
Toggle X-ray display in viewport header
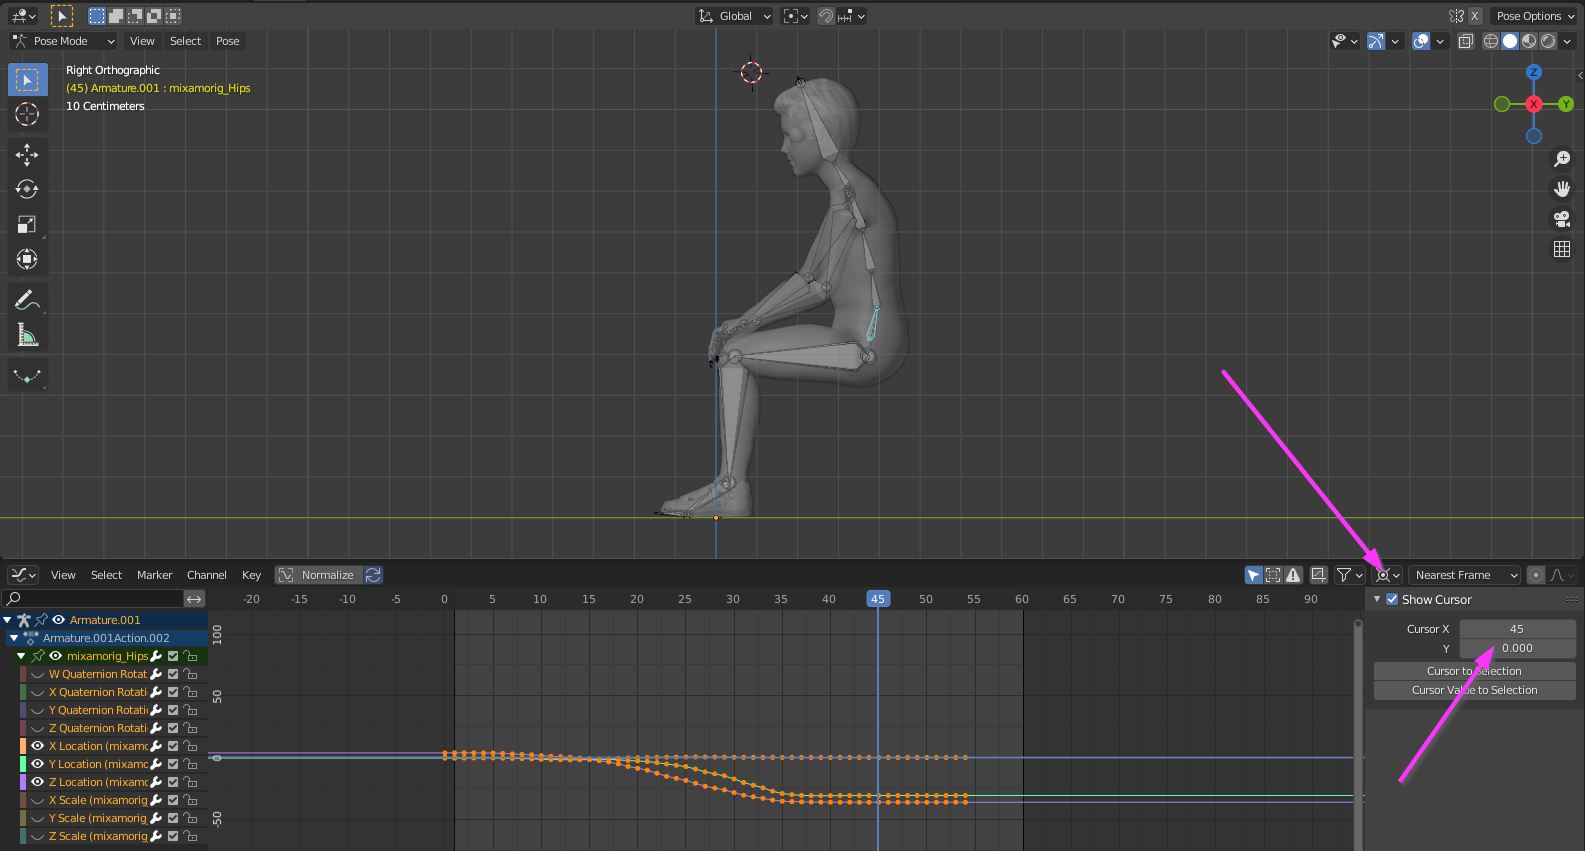click(1466, 41)
